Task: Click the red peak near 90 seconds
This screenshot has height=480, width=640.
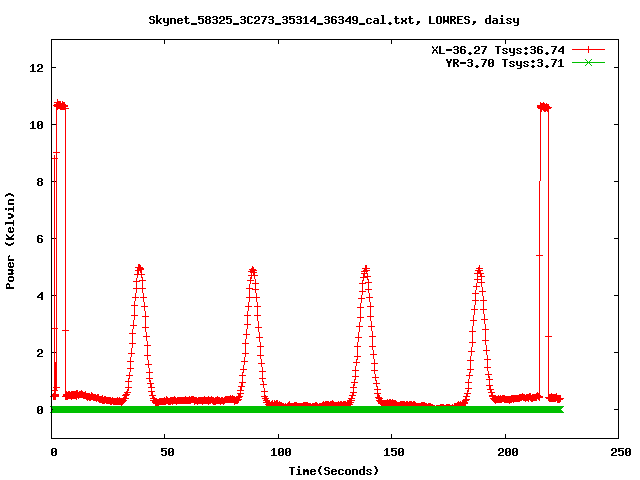Action: tap(253, 270)
